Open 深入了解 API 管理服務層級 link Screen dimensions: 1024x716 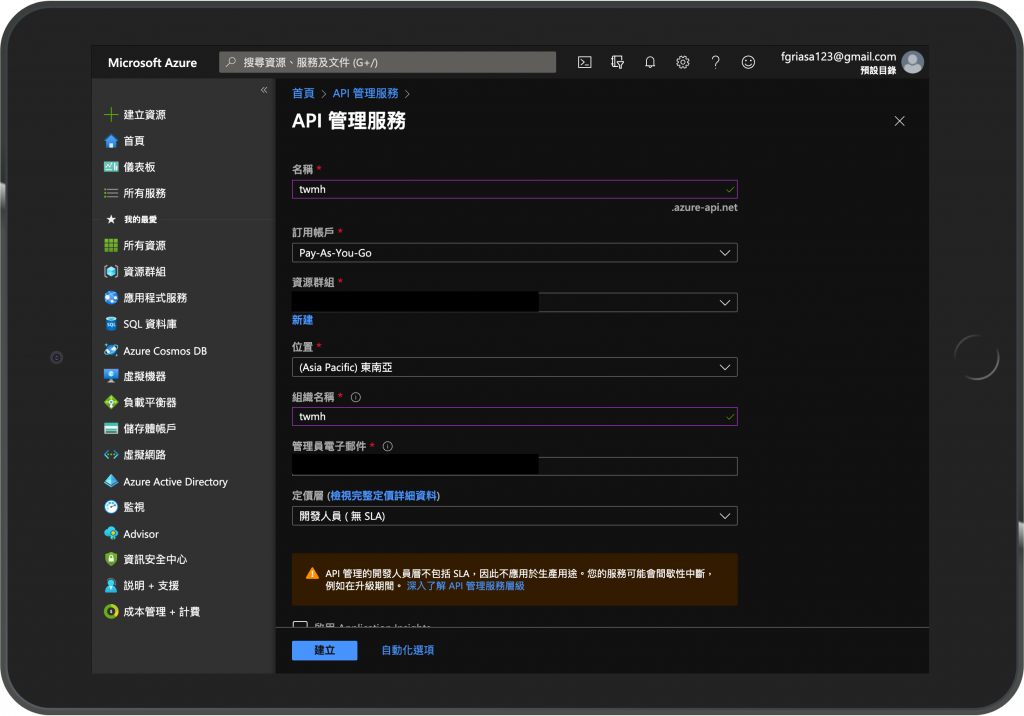coord(466,586)
